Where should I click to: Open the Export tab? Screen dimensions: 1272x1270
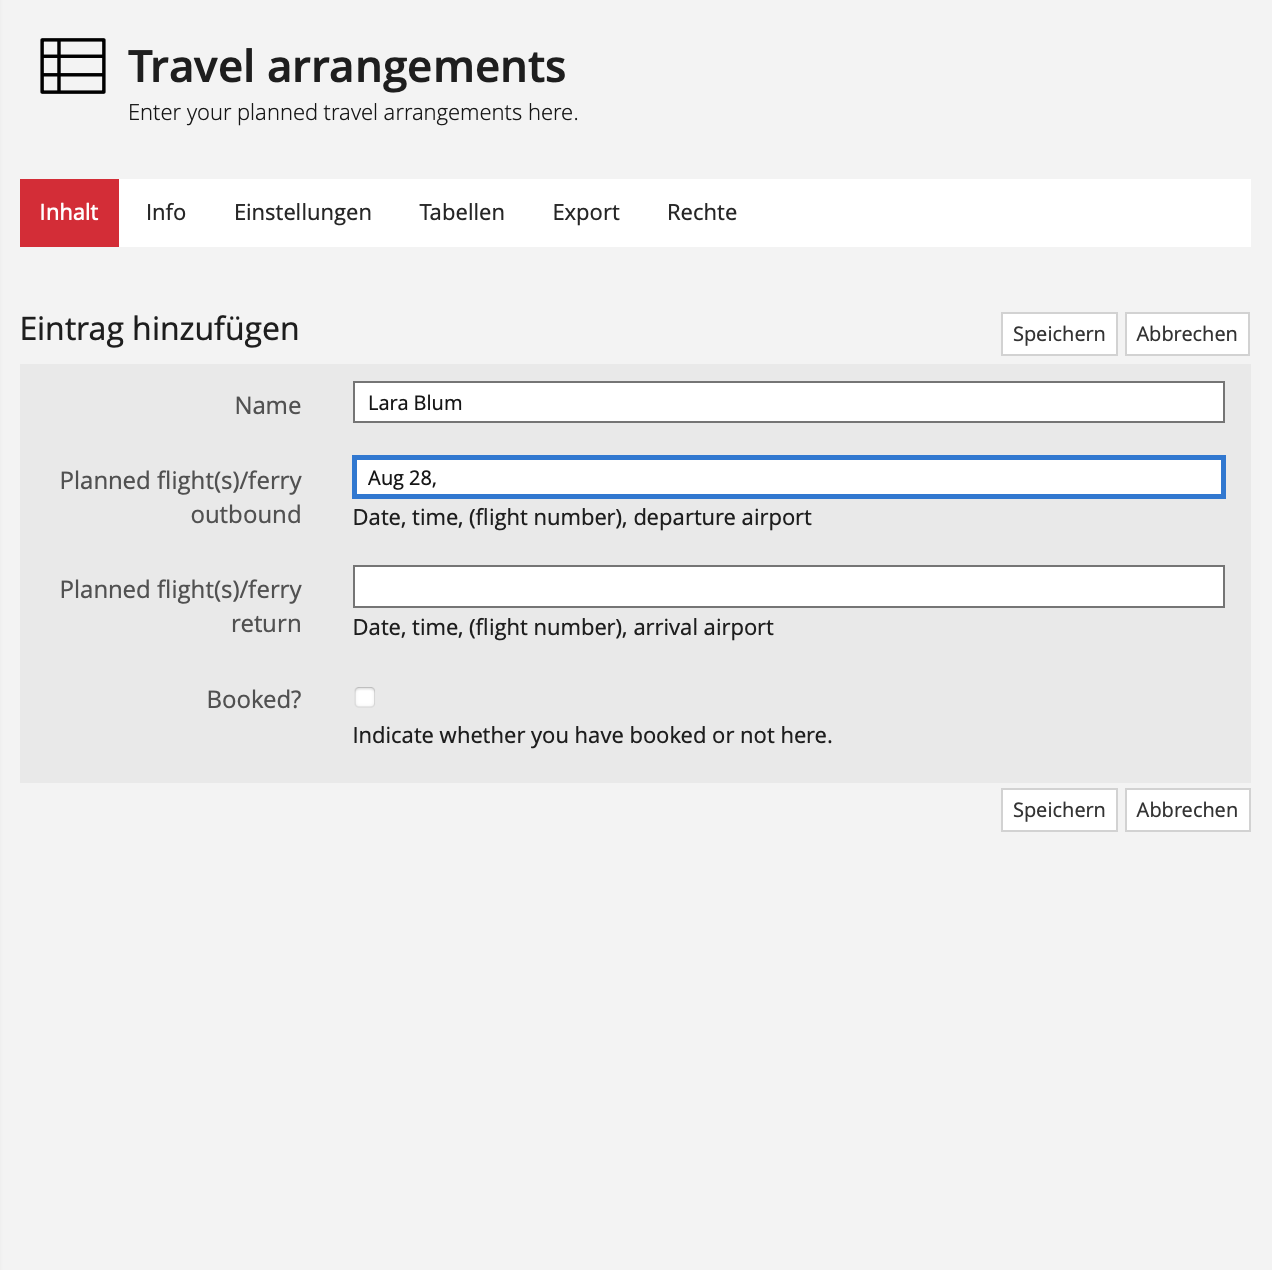click(586, 213)
